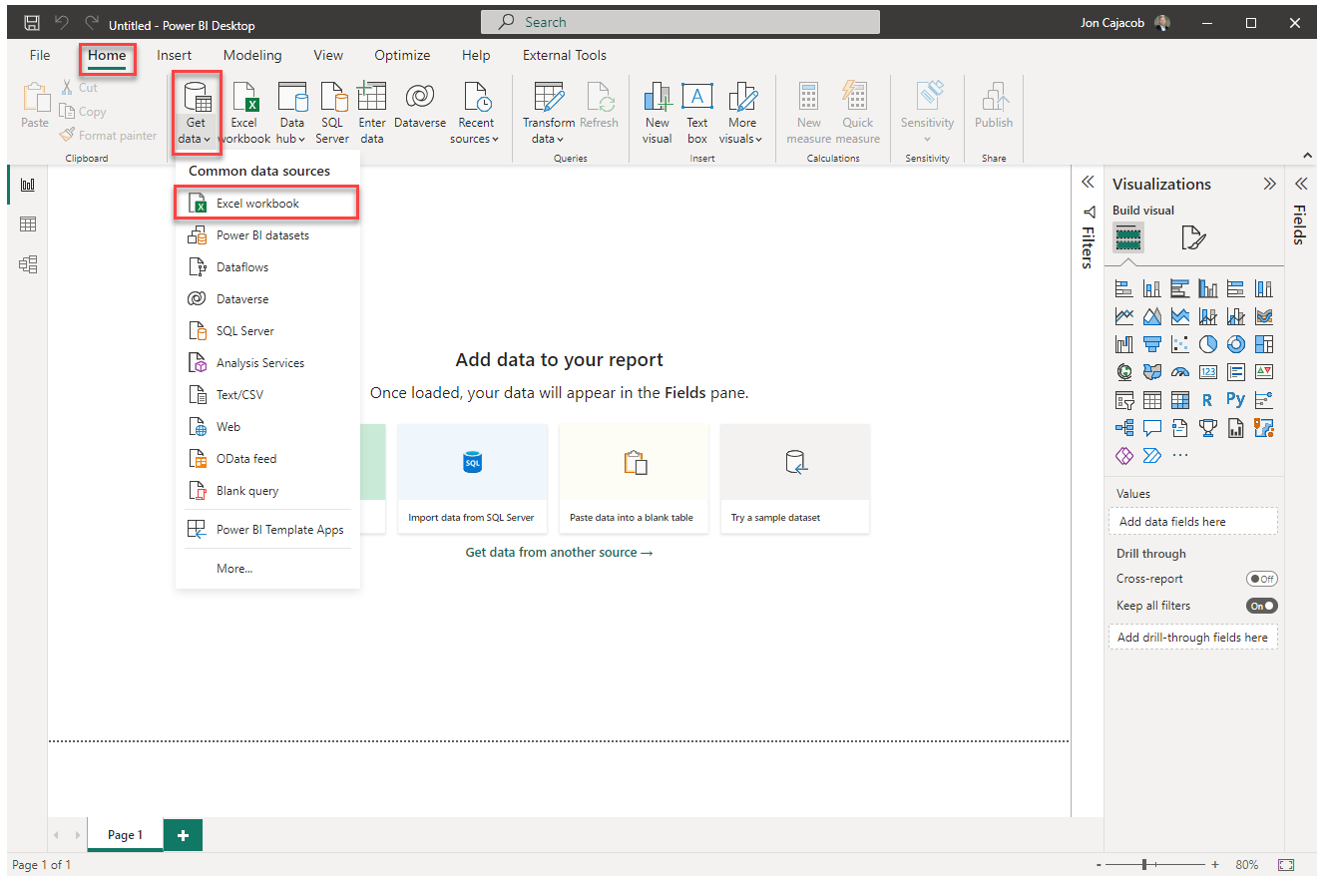Save the report with the disk icon
This screenshot has height=882, width=1321.
[31, 22]
